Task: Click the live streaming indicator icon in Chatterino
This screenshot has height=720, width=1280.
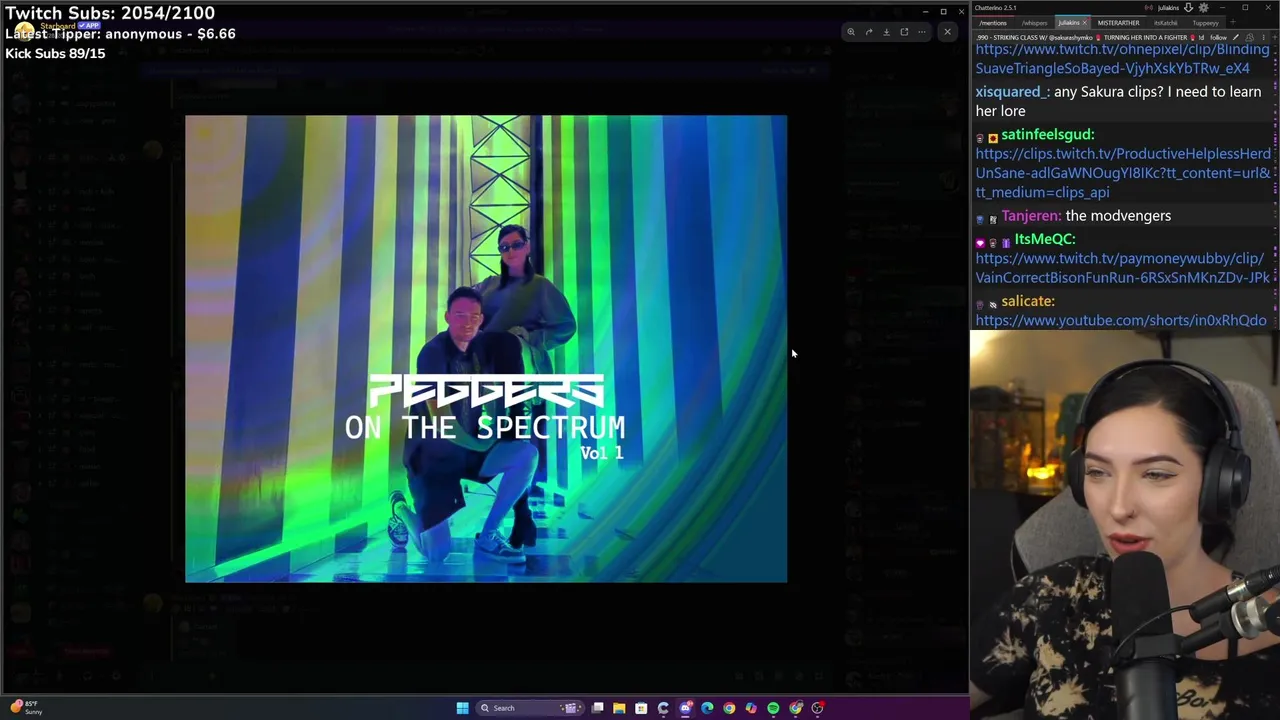Action: 1149,8
